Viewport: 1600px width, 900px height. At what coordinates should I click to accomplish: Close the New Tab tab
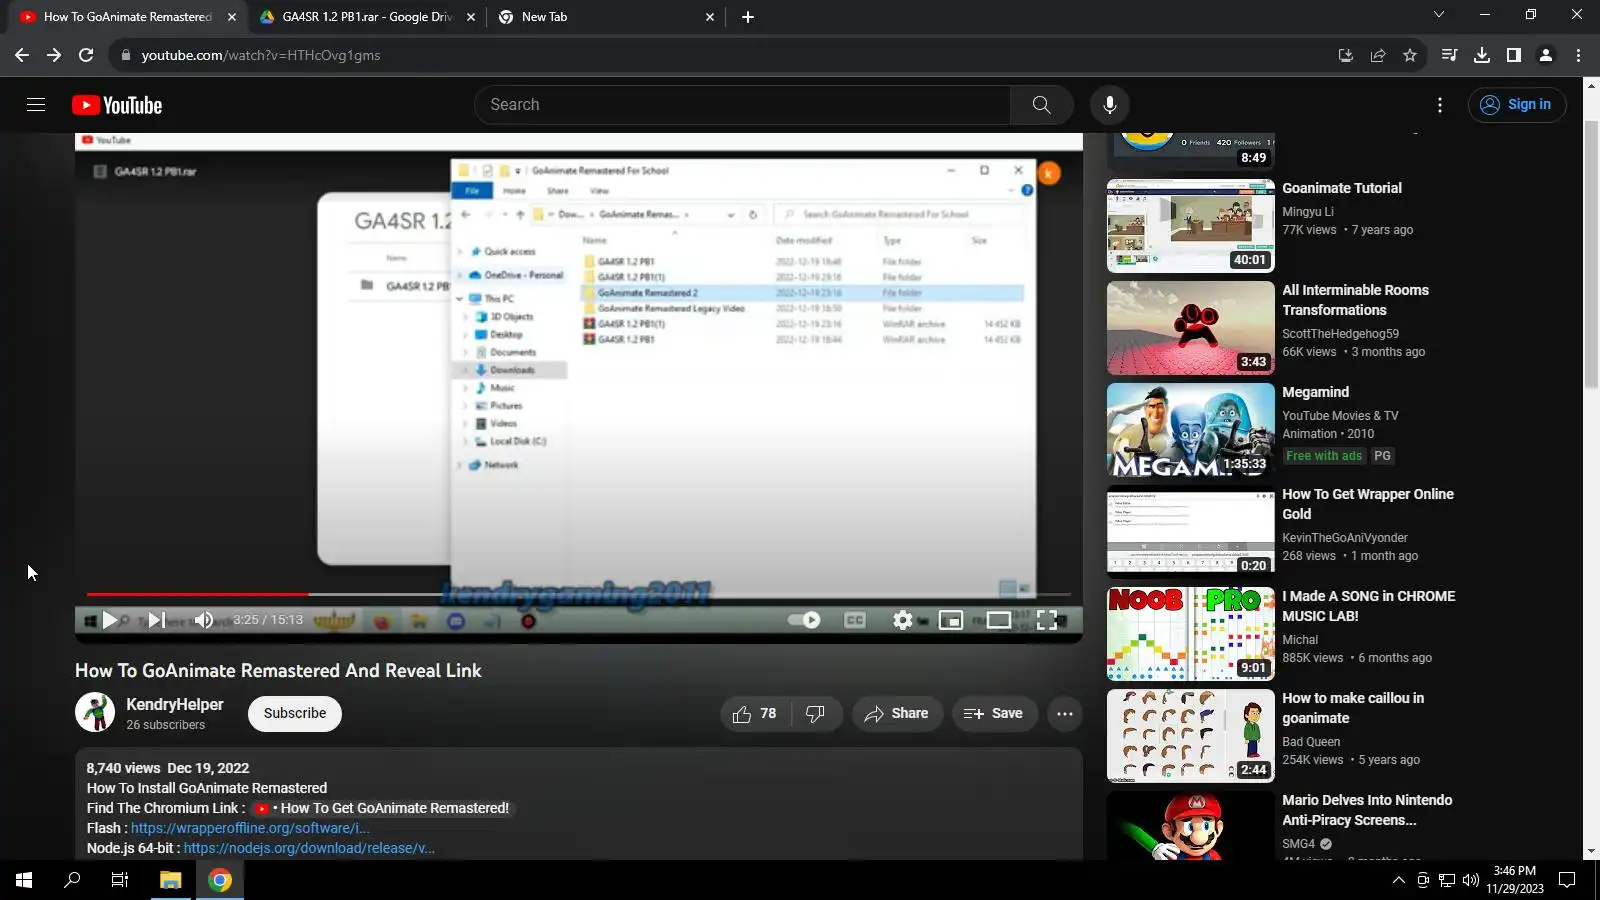tap(710, 17)
